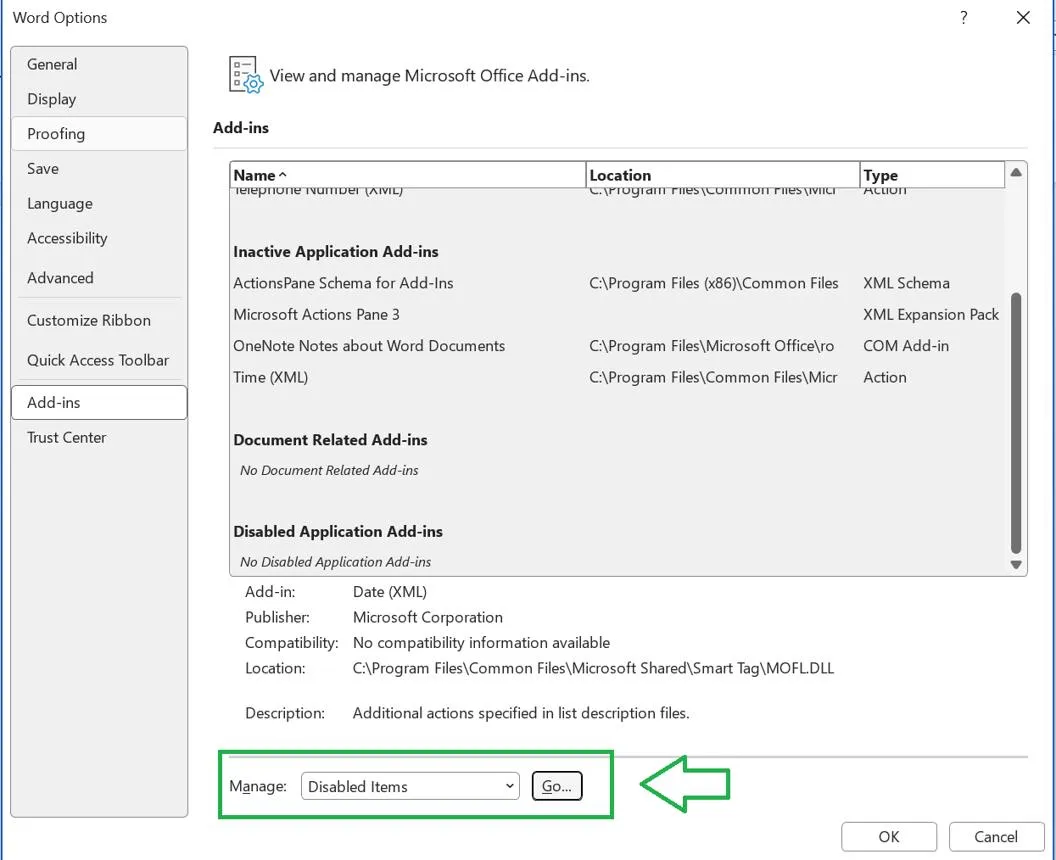
Task: Click the Disabled Application Add-ins heading
Action: 338,531
